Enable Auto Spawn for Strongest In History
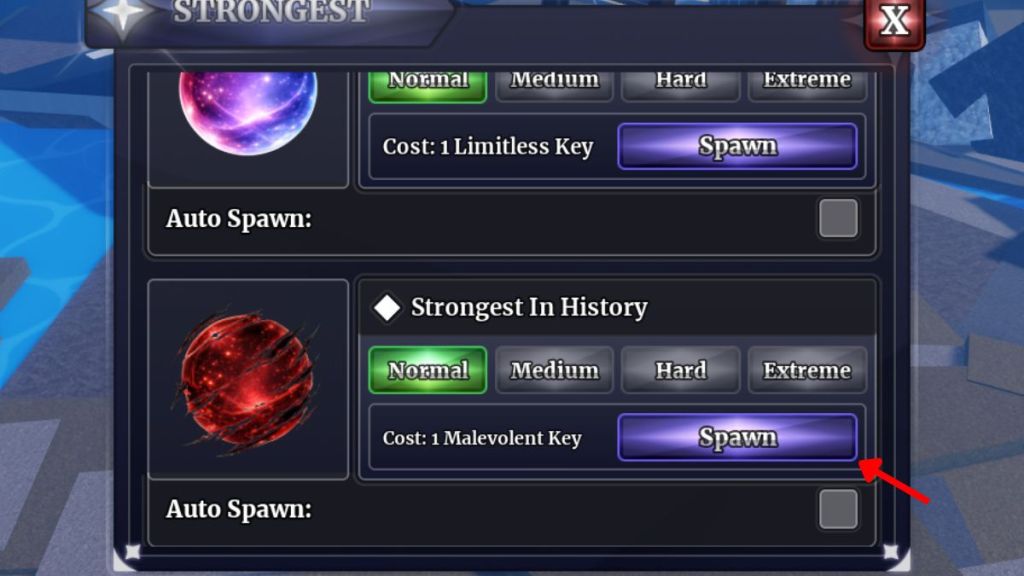 pos(838,510)
